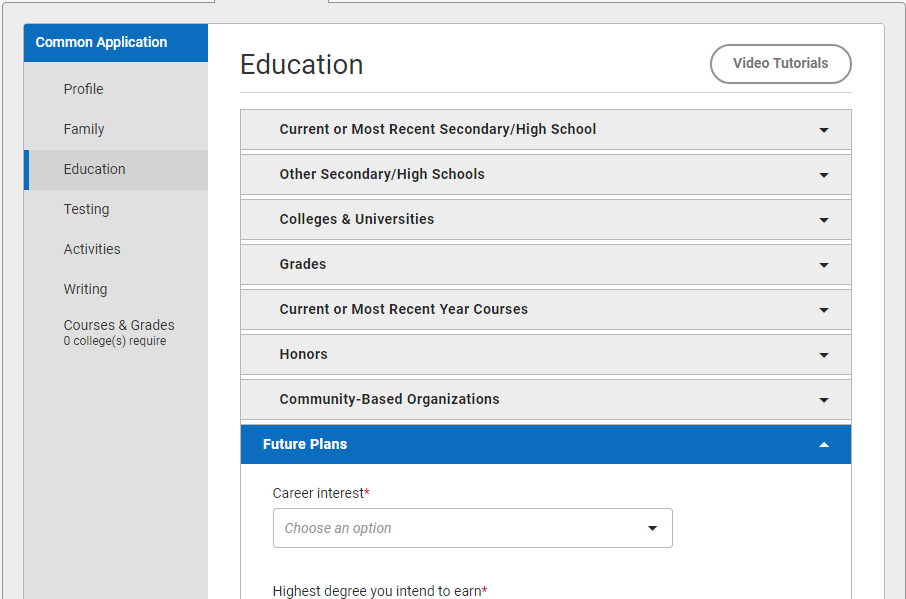Click arrow on Current or Most Recent Year Courses
906x599 pixels.
[824, 310]
